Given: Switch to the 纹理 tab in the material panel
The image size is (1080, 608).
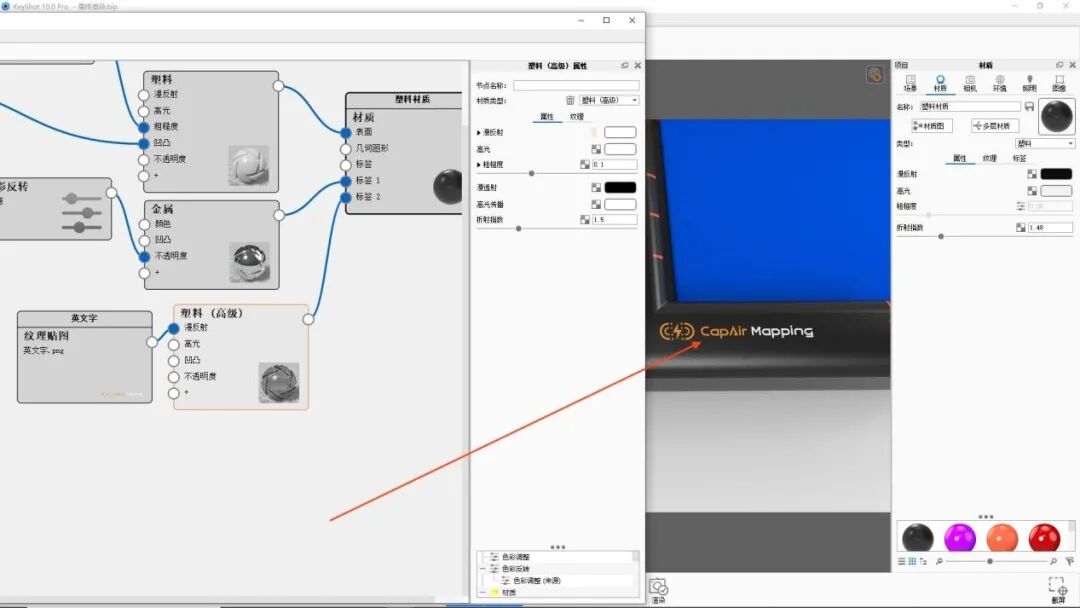Looking at the screenshot, I should coord(989,158).
